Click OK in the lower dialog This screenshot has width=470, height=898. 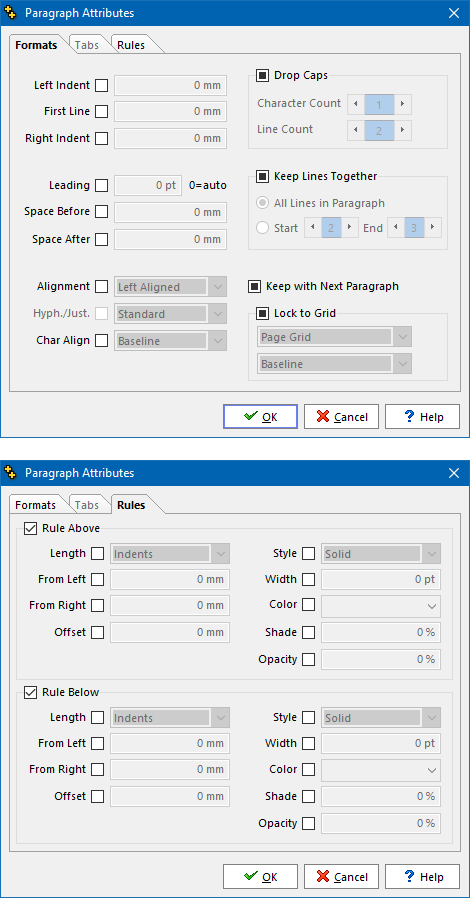(x=260, y=877)
